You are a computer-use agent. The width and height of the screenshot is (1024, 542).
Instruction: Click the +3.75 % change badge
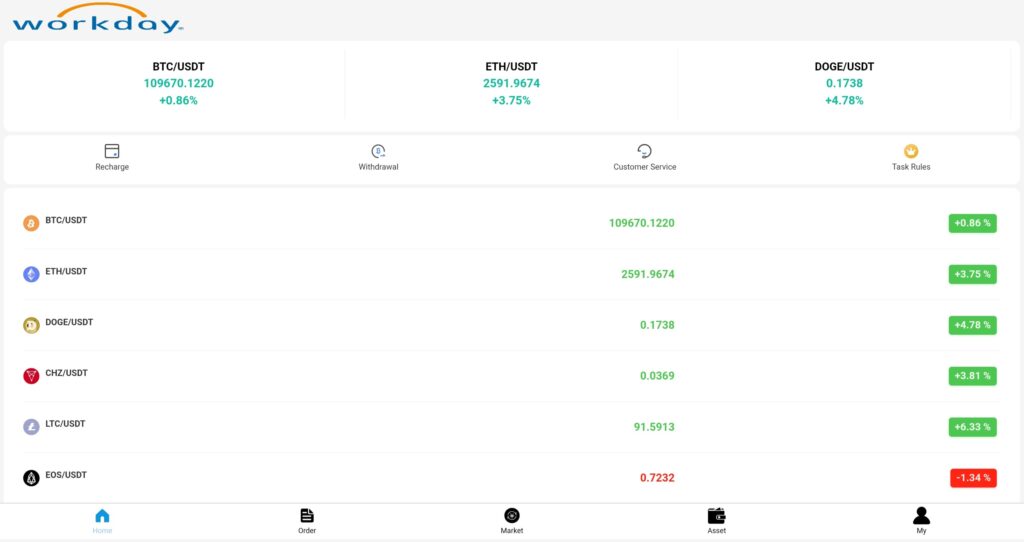pos(972,274)
